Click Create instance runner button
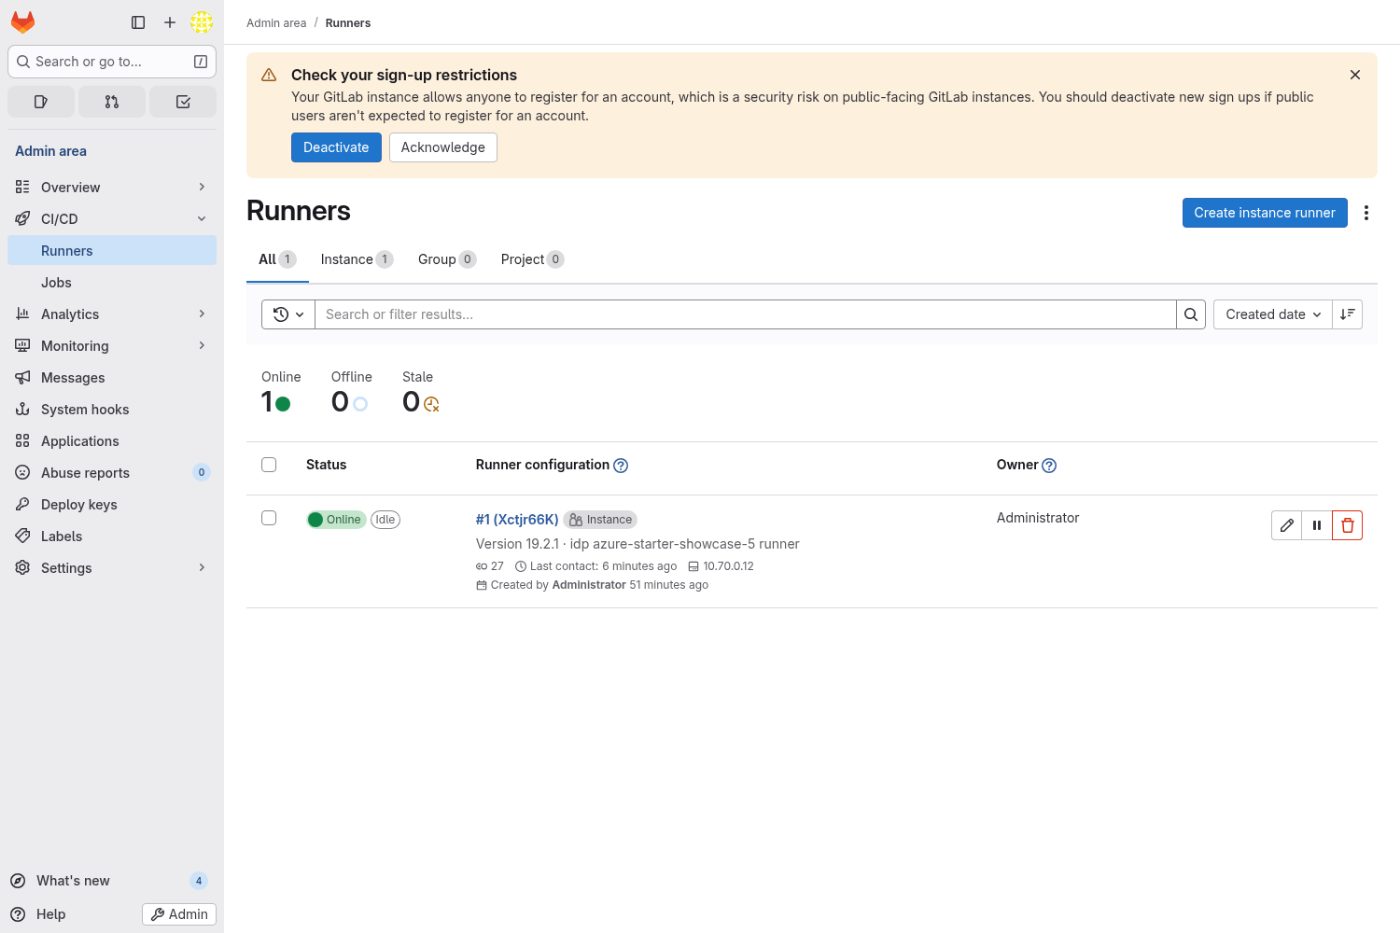Screen dimensions: 1400x933 (x=1265, y=213)
